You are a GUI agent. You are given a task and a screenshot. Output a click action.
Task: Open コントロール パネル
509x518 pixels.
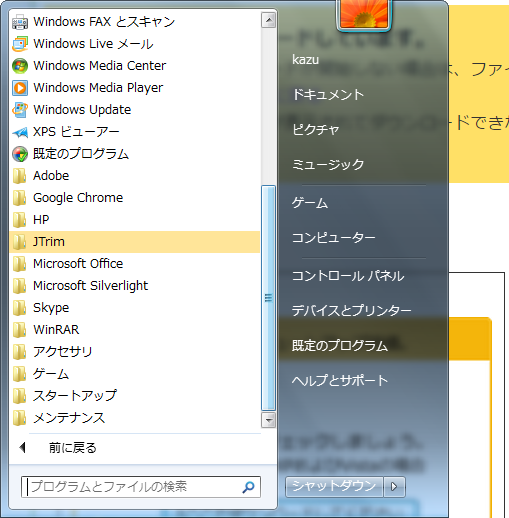click(348, 276)
